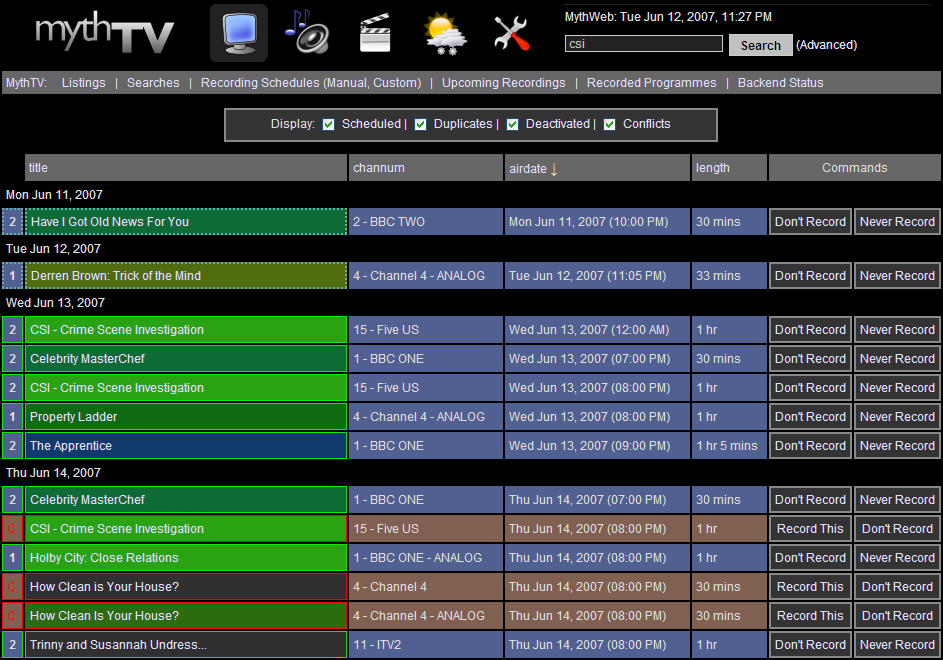This screenshot has height=660, width=943.
Task: Click the MythTV logo
Action: point(105,32)
